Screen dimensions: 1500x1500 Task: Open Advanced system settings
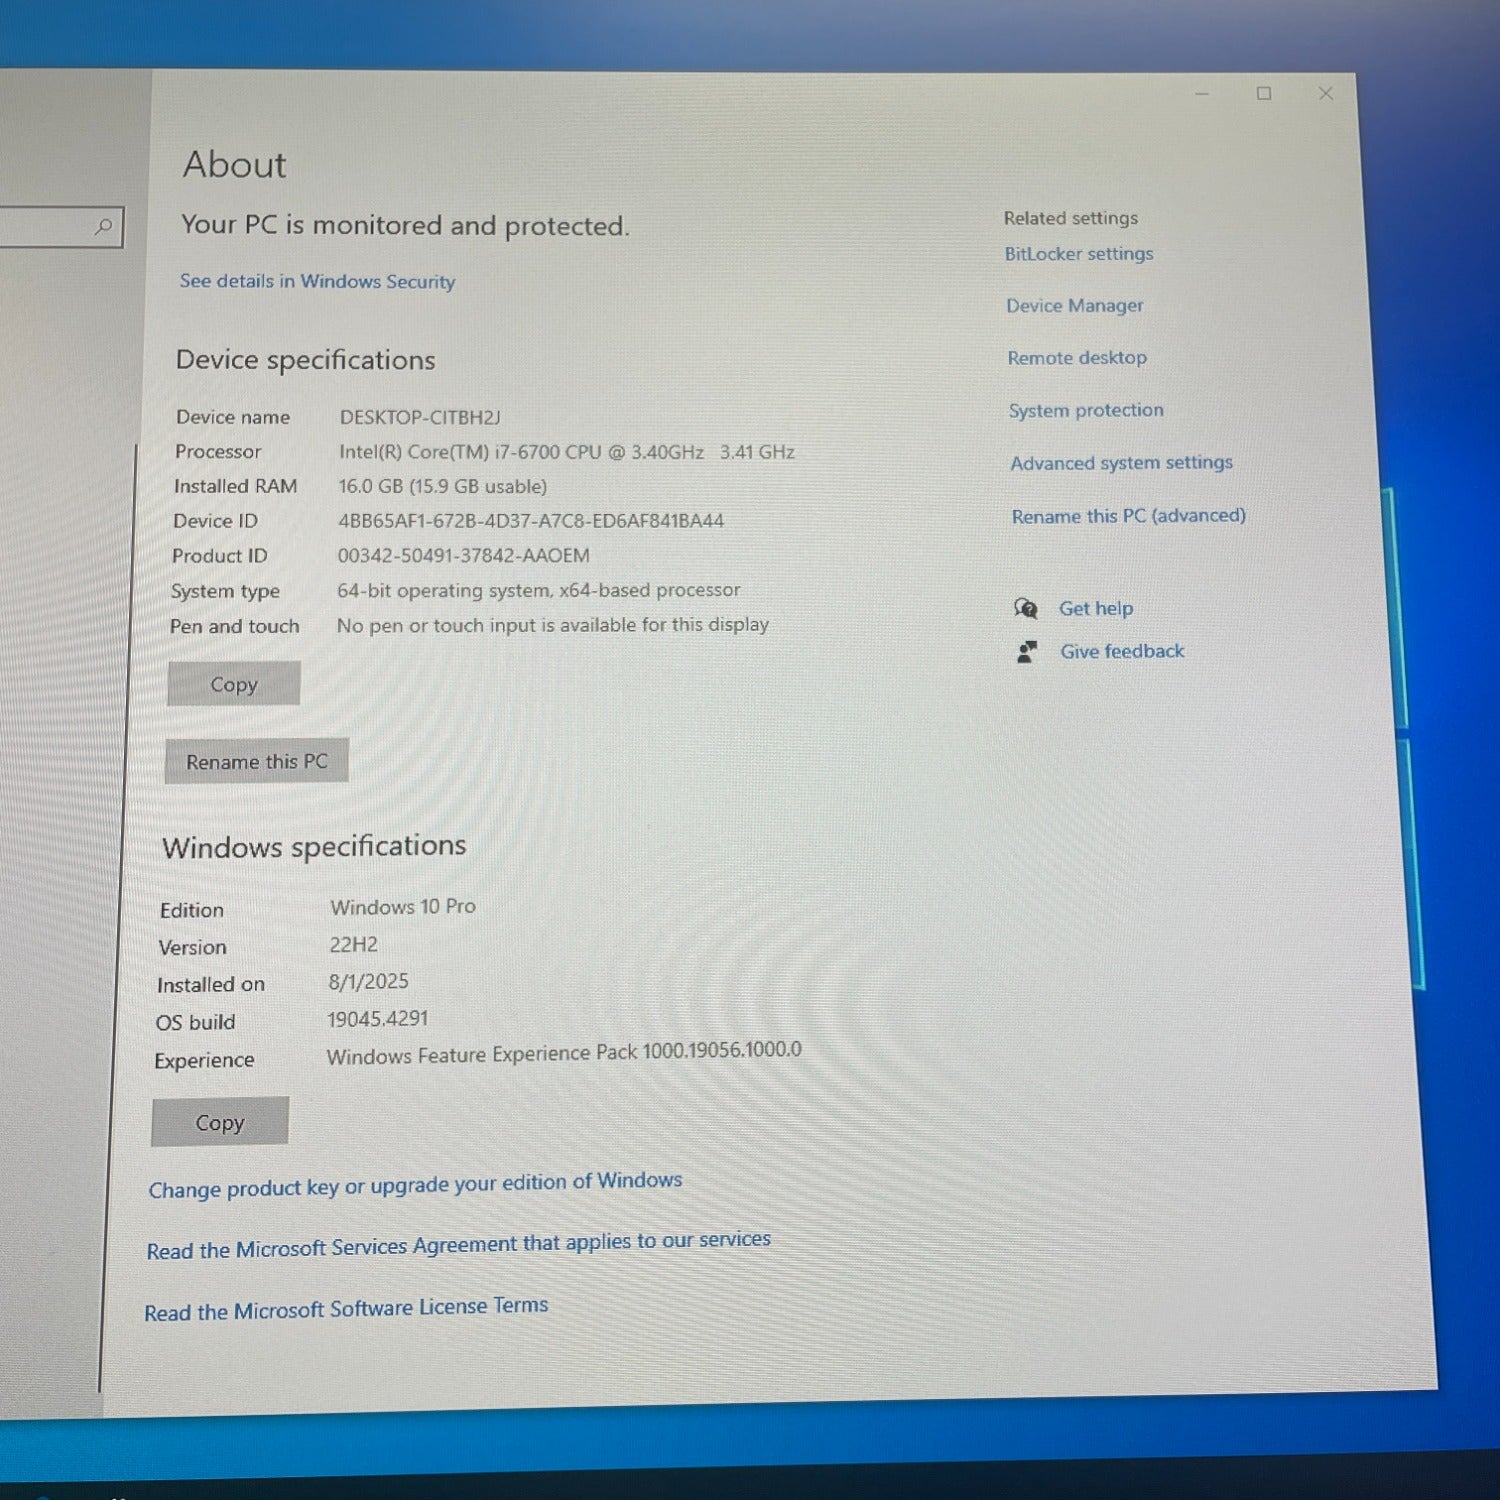pyautogui.click(x=1121, y=463)
